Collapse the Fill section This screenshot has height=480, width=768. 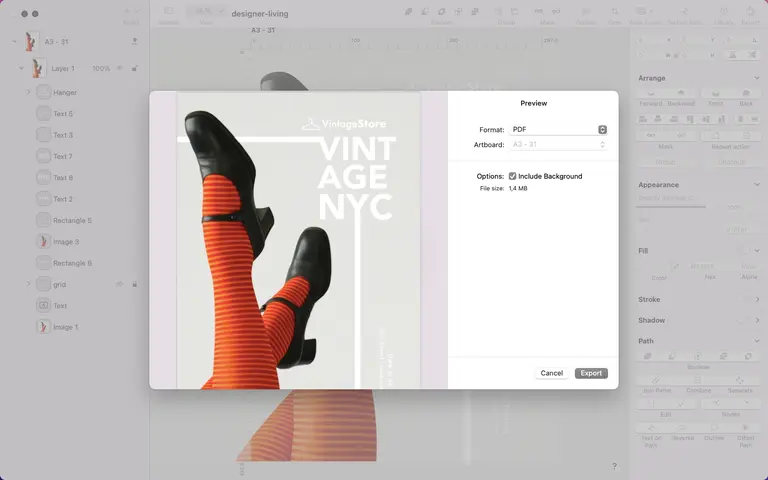(757, 251)
